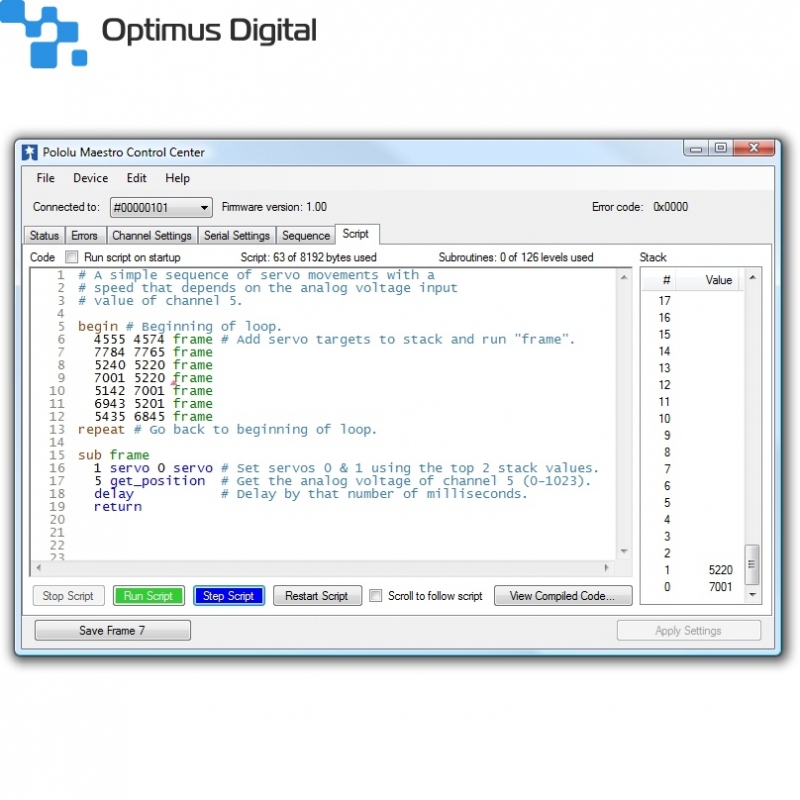The image size is (800, 800).
Task: Close the Pololu Maestro Control Center window
Action: pyautogui.click(x=754, y=148)
